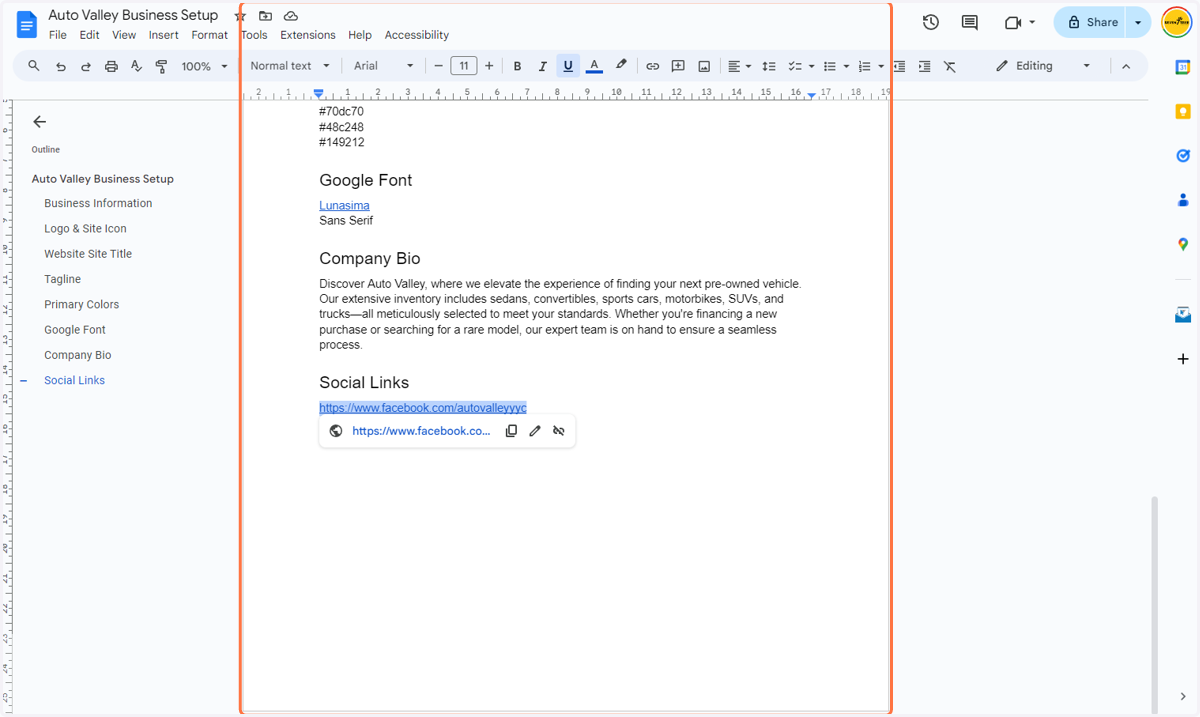Open the highlight color picker

(621, 66)
